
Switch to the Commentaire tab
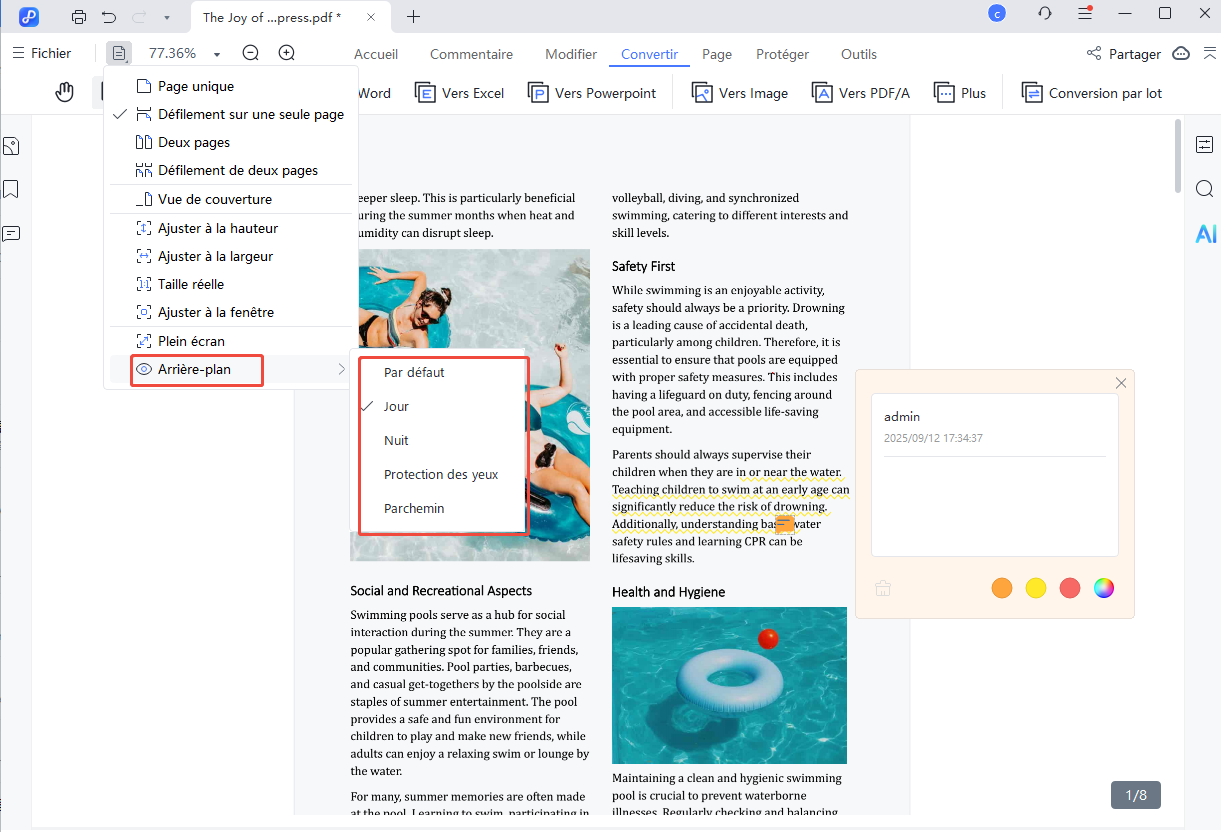tap(471, 54)
